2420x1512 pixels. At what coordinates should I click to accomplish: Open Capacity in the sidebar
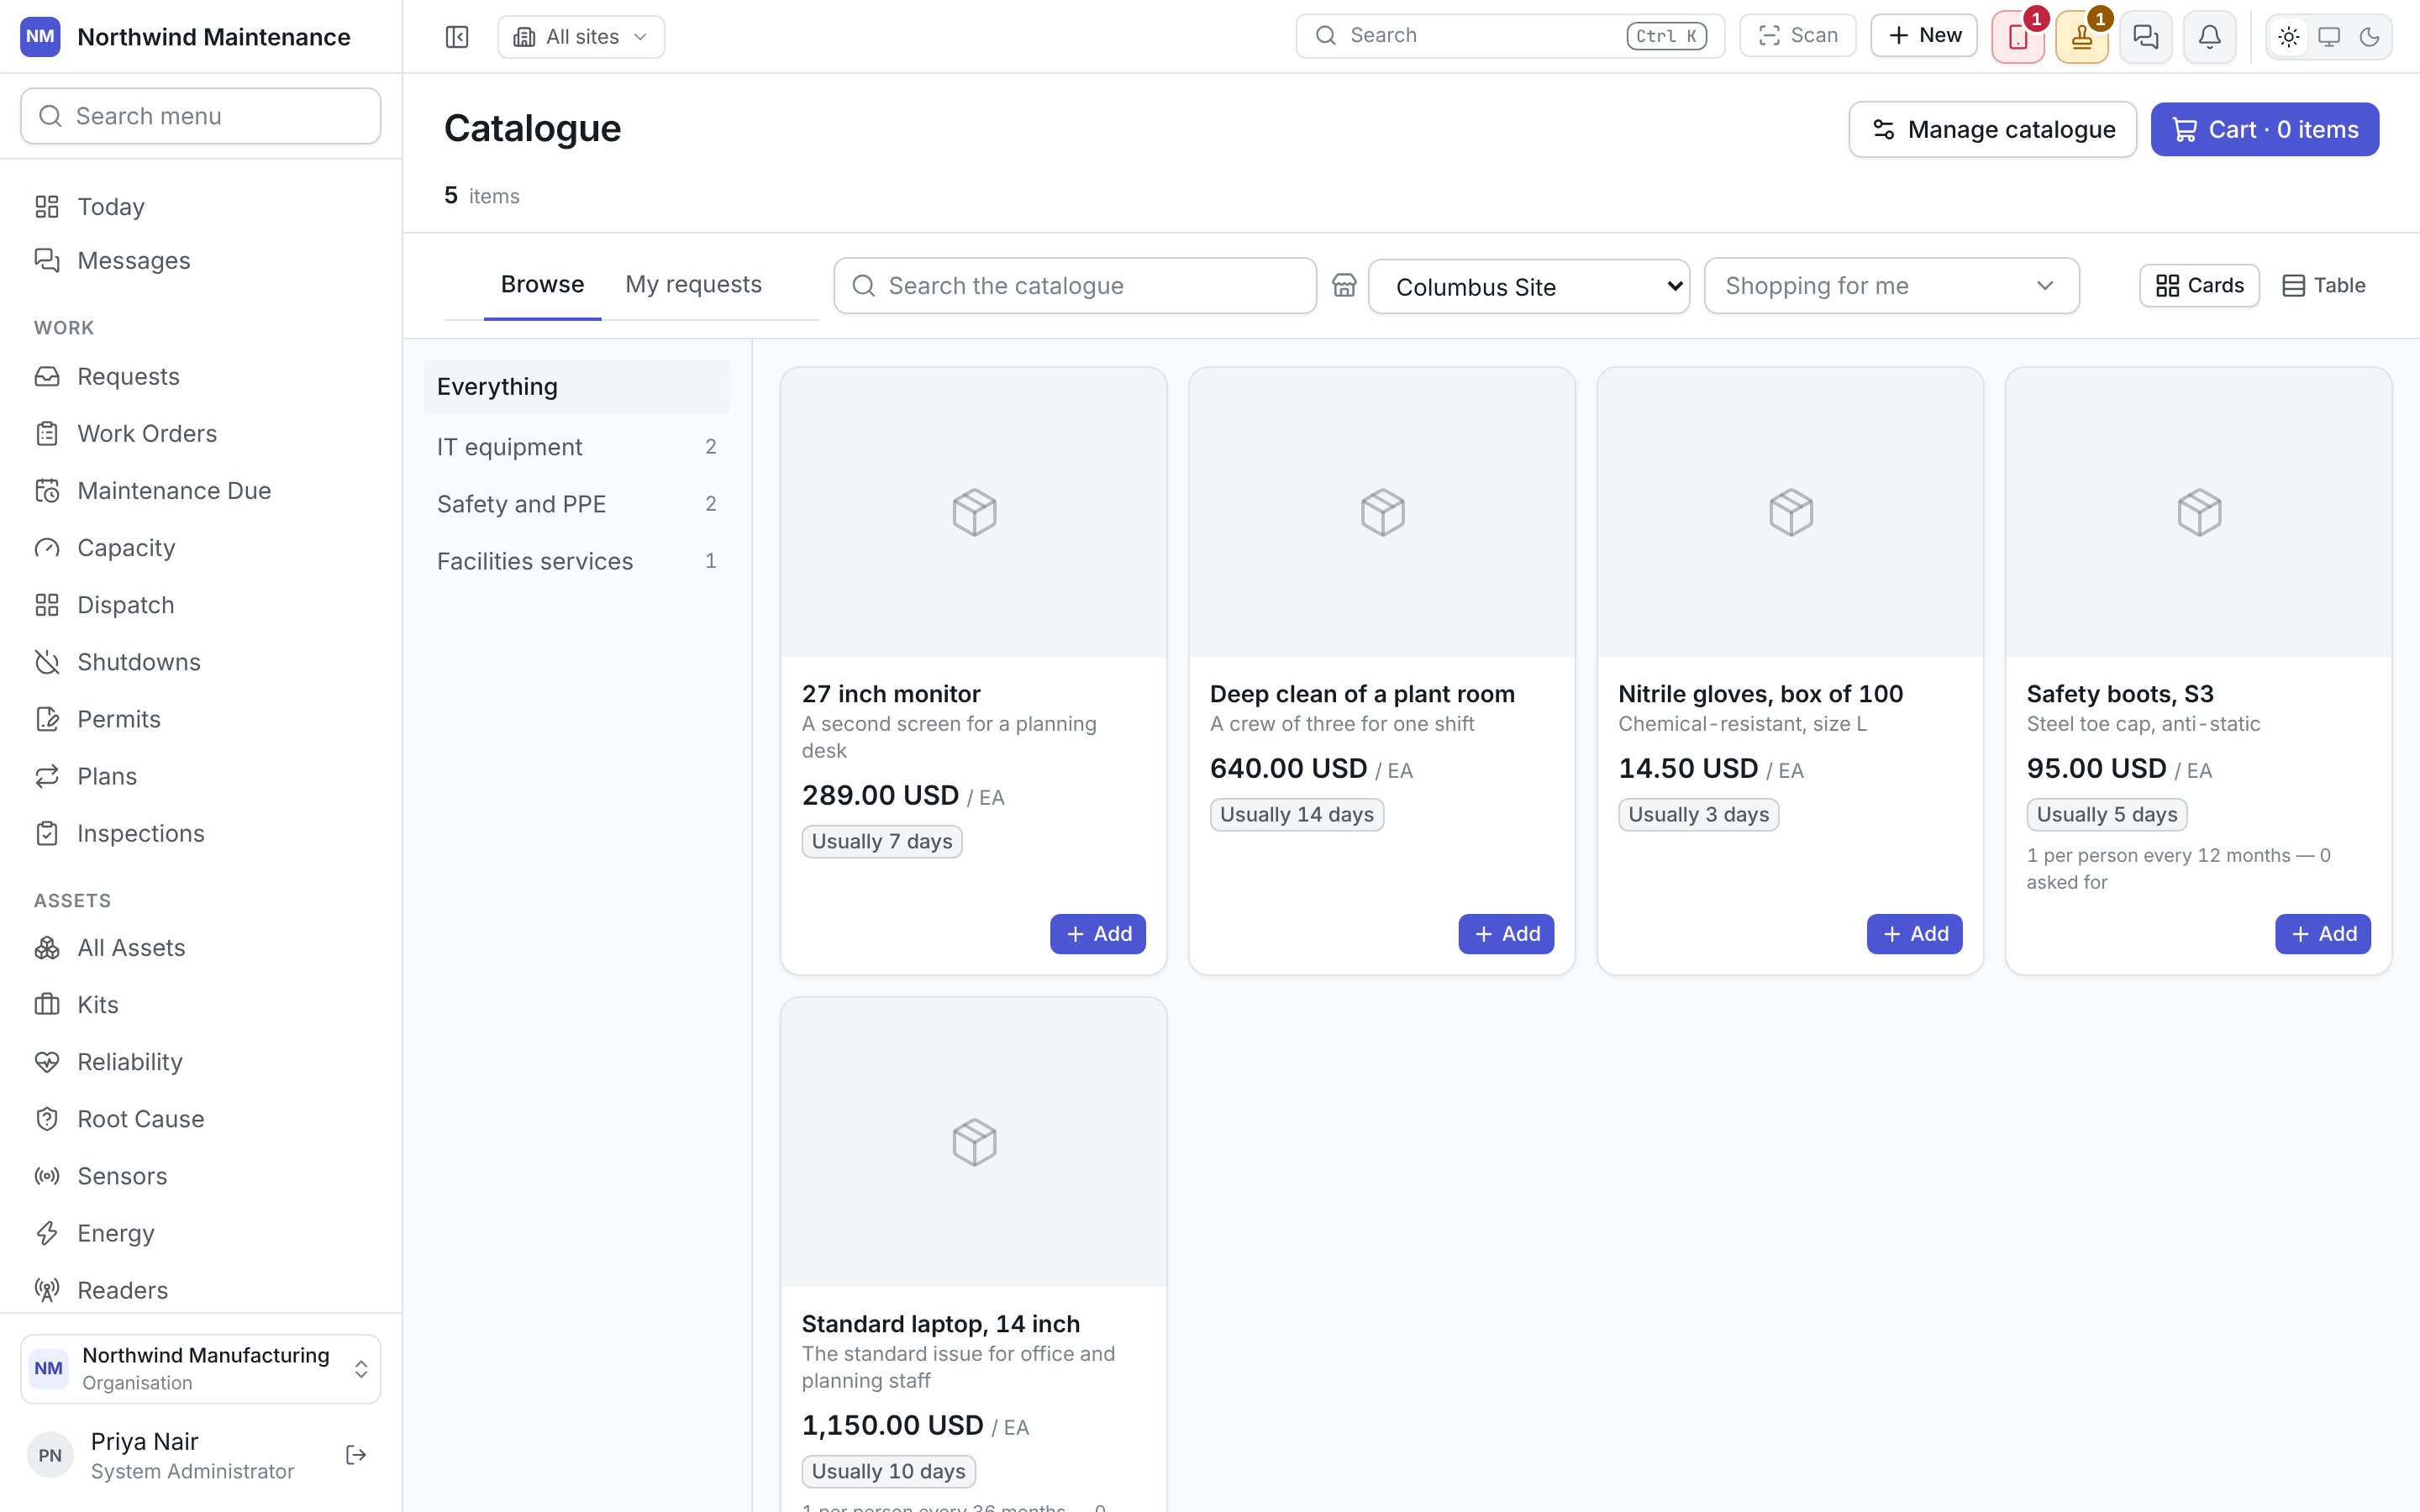click(201, 548)
